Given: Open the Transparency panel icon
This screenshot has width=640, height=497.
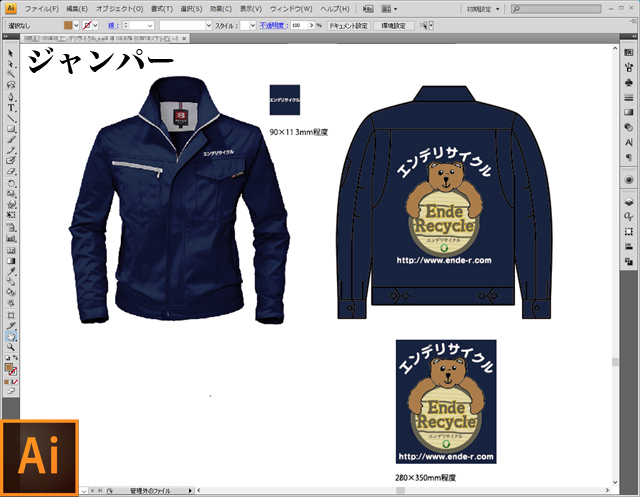Looking at the screenshot, I should click(629, 128).
